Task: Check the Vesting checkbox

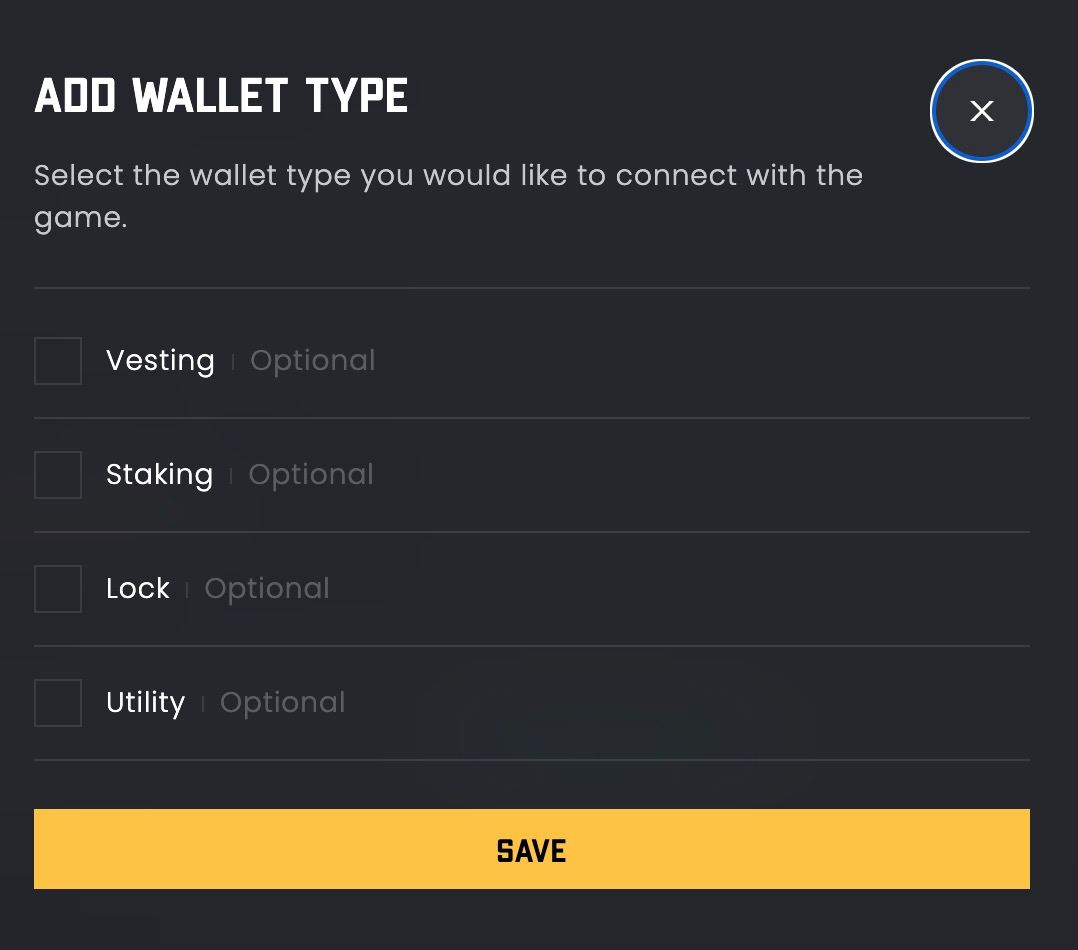Action: pyautogui.click(x=58, y=361)
